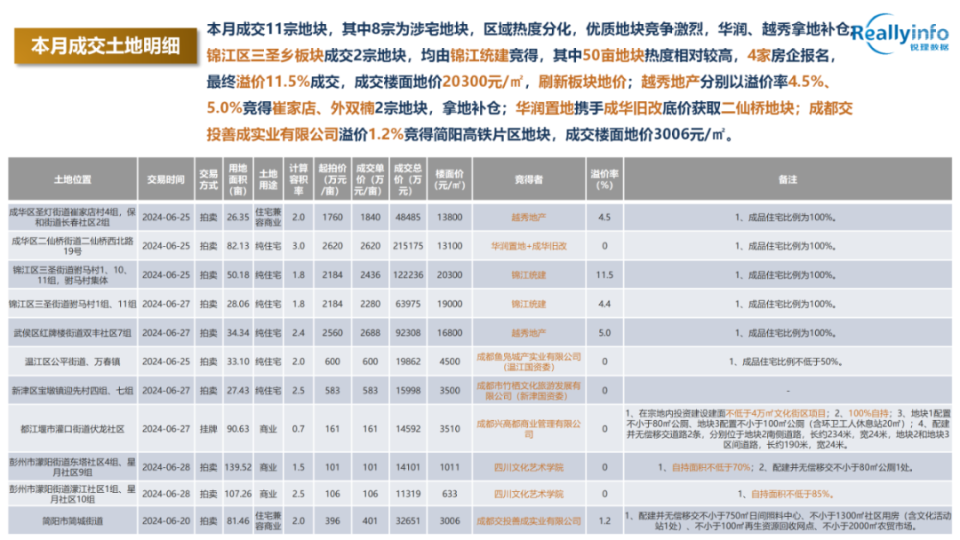Image resolution: width=960 pixels, height=540 pixels.
Task: Click the premium rate cell 4.4
Action: point(604,304)
